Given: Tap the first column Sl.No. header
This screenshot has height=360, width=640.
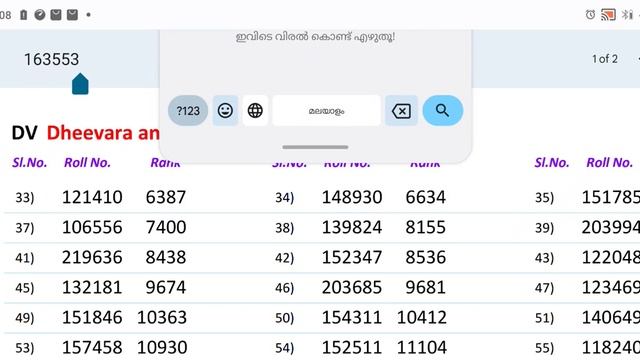Looking at the screenshot, I should pyautogui.click(x=29, y=162).
